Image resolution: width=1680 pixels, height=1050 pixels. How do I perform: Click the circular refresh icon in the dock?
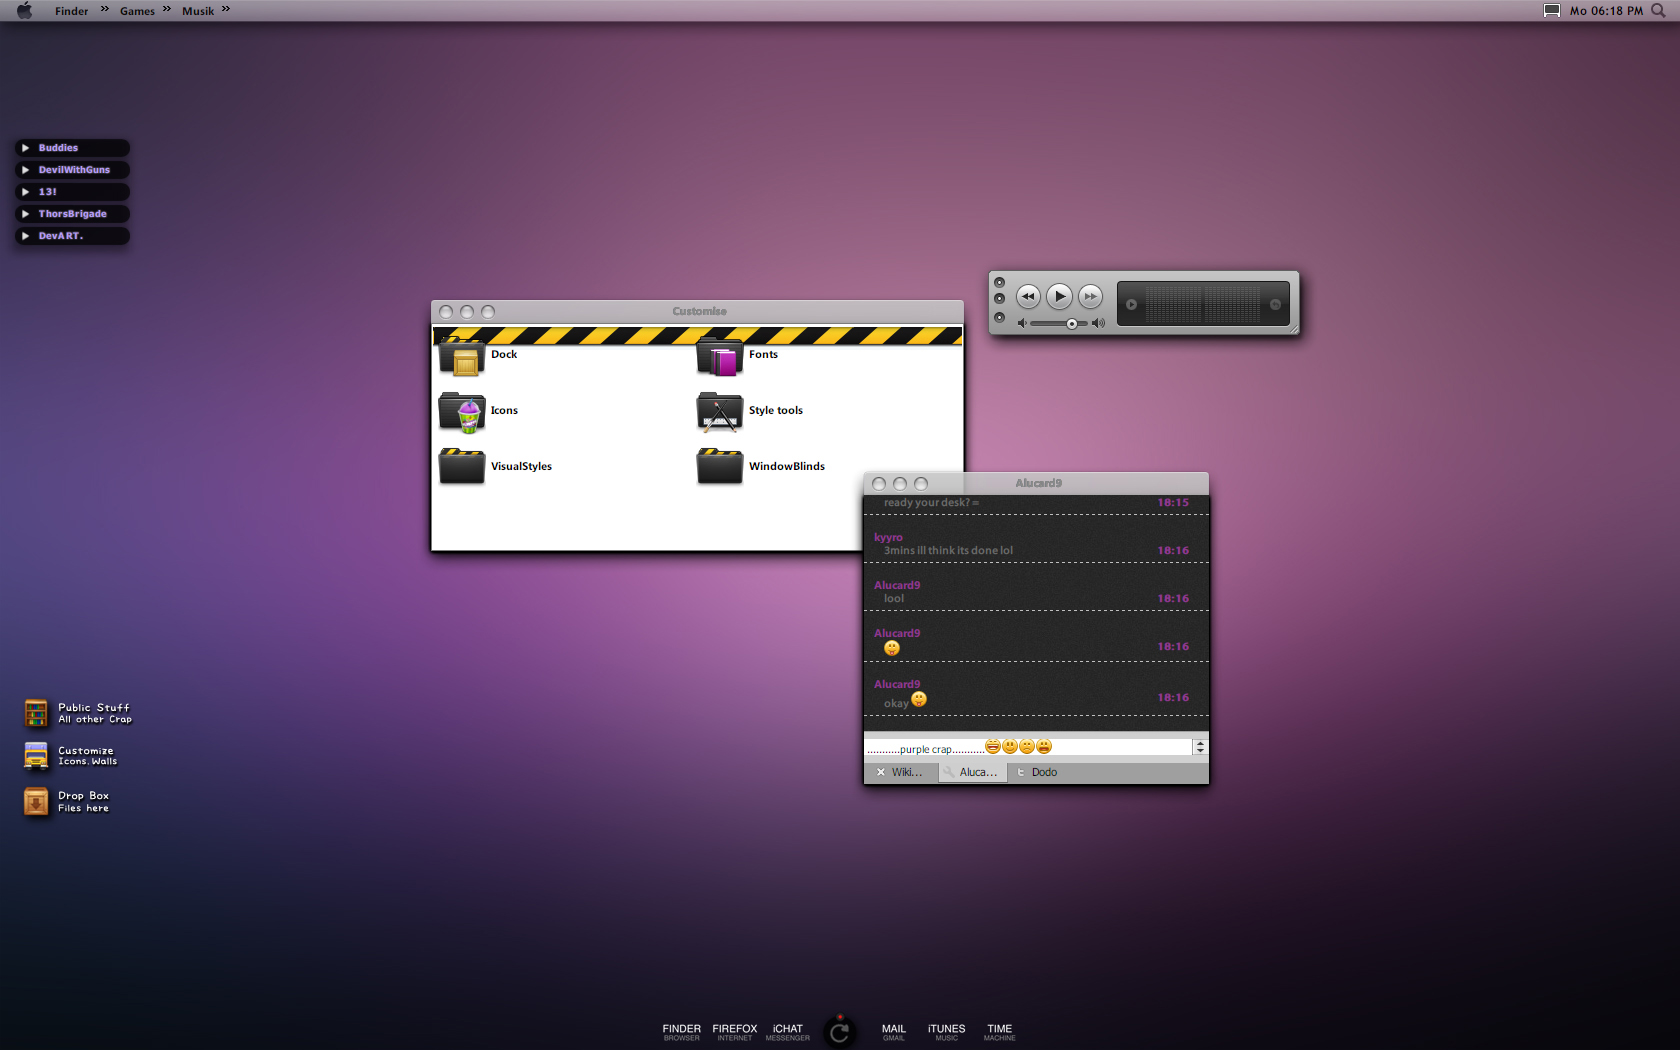(x=840, y=1032)
